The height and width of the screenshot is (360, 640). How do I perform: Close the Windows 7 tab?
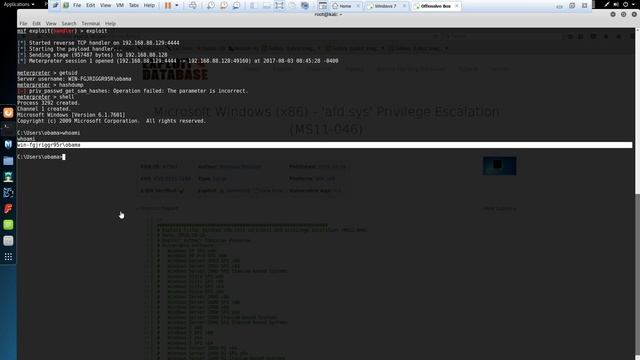404,6
